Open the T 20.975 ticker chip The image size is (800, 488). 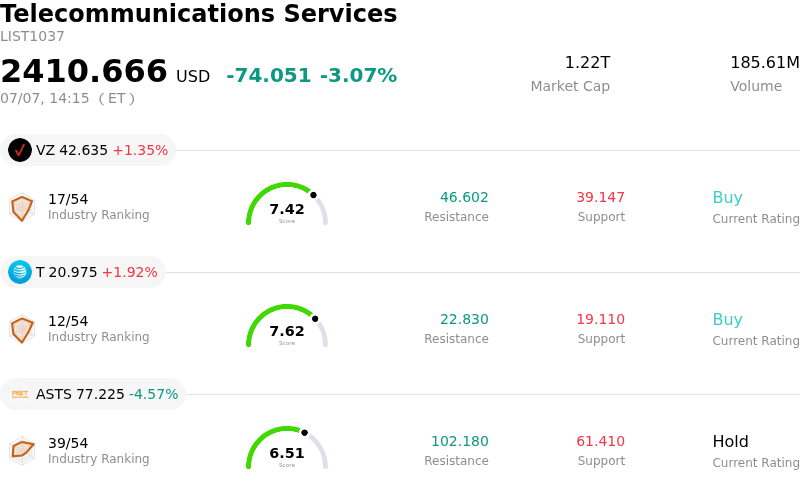coord(83,272)
